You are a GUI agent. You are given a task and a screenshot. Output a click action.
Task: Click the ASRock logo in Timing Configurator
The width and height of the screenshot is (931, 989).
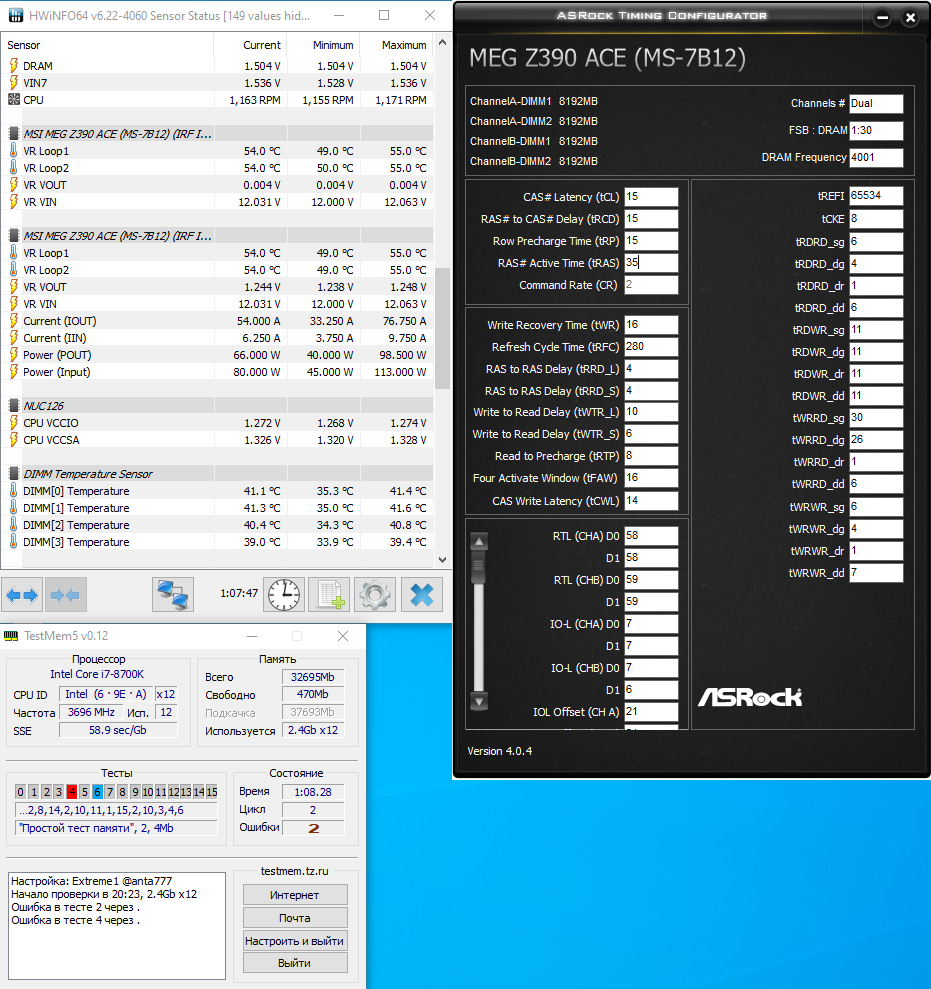pos(750,697)
